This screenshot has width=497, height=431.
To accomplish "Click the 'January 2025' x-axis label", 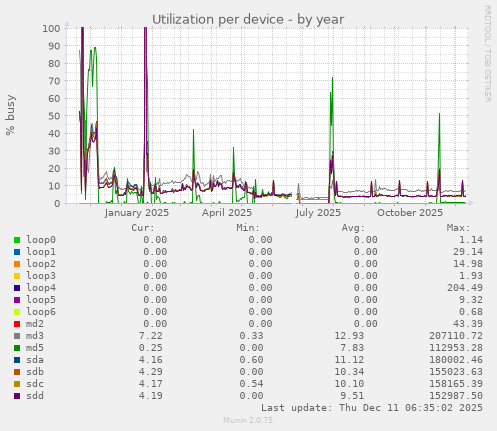I will pos(137,213).
